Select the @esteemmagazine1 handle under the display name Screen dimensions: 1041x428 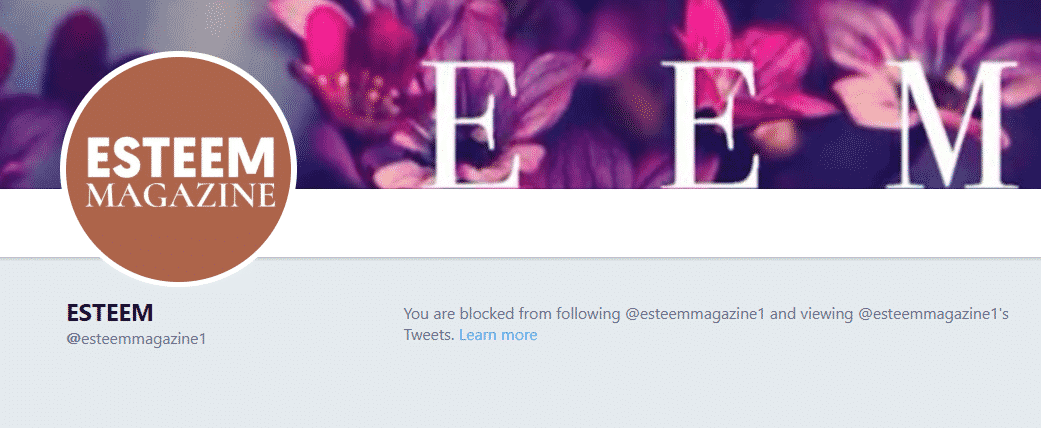pos(137,338)
